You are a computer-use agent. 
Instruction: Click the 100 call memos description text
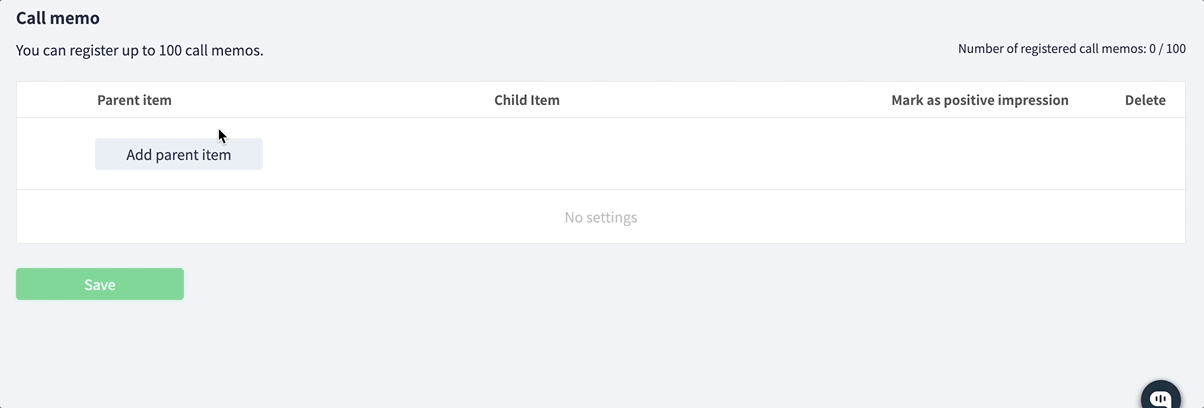click(x=140, y=50)
